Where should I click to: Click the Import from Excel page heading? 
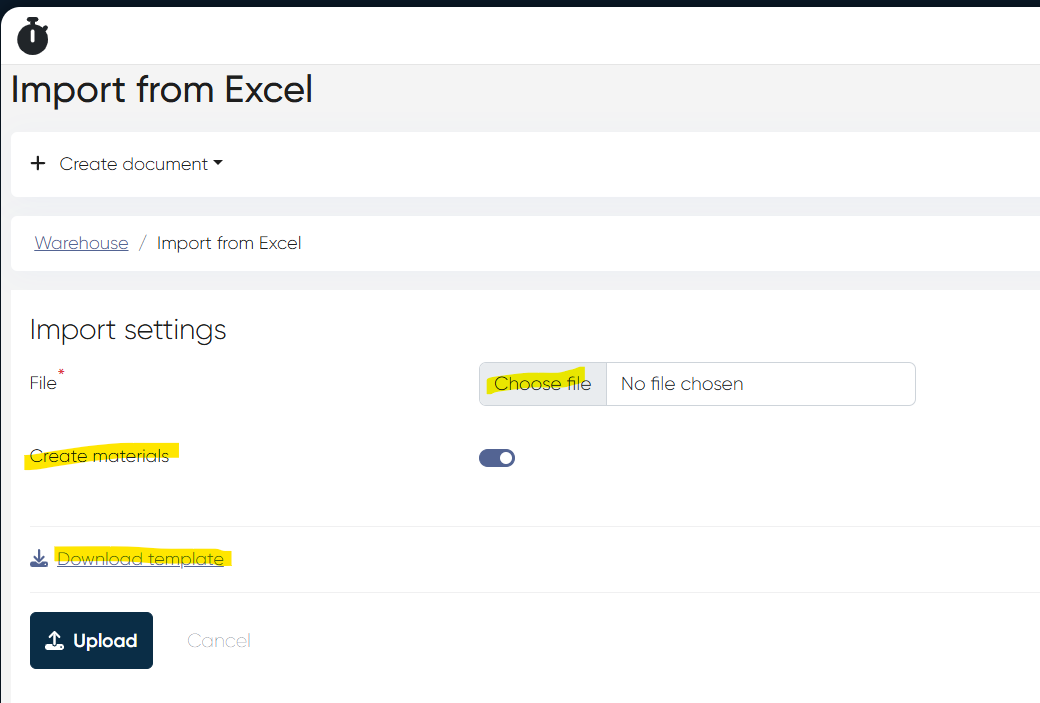coord(162,90)
